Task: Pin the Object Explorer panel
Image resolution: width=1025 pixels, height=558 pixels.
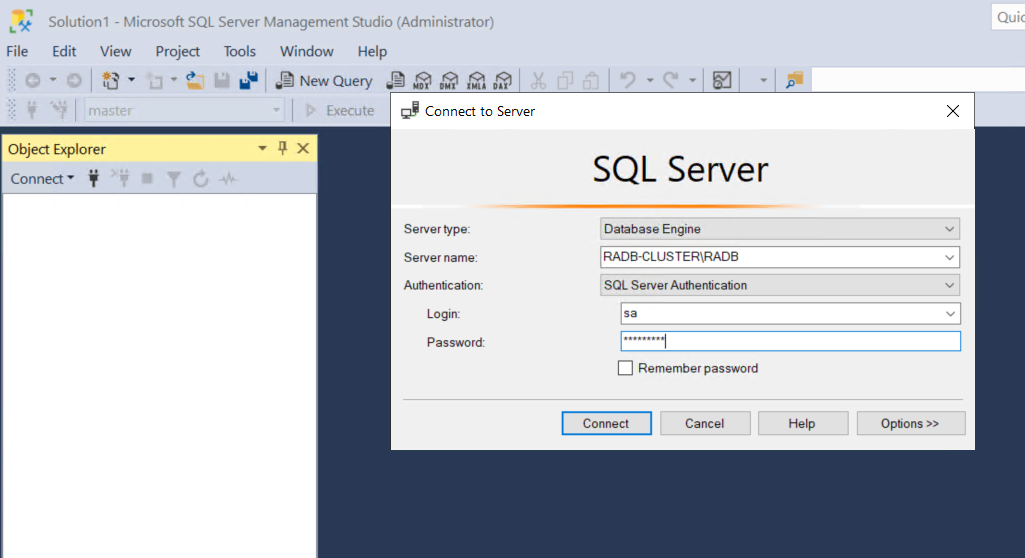Action: 282,148
